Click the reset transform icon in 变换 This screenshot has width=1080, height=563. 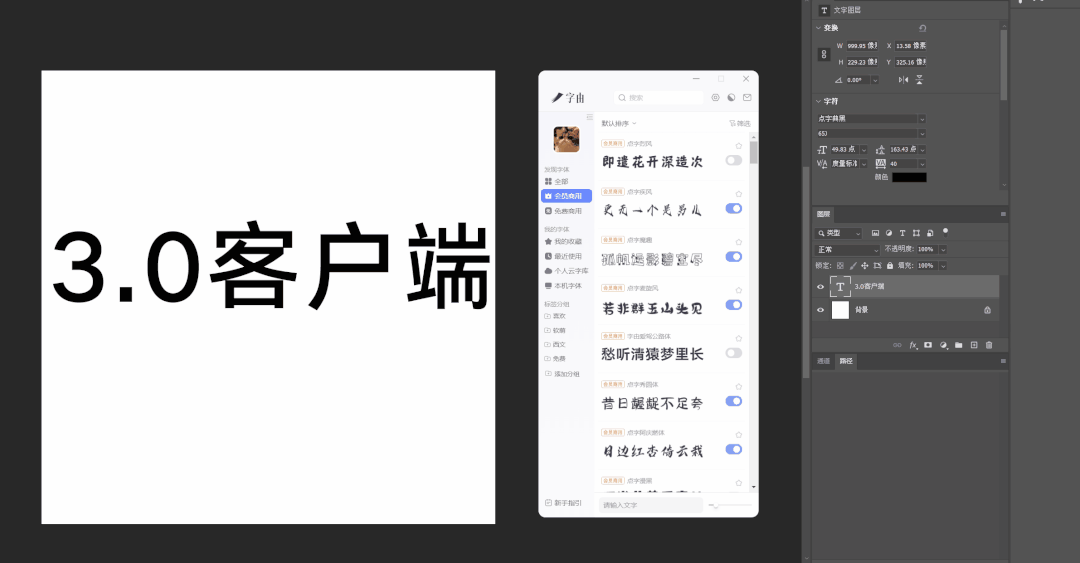coord(922,28)
